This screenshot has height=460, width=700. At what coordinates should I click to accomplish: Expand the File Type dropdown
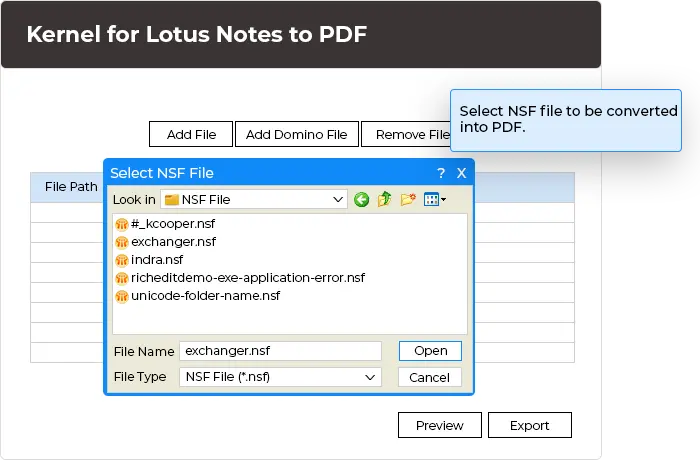coord(370,377)
